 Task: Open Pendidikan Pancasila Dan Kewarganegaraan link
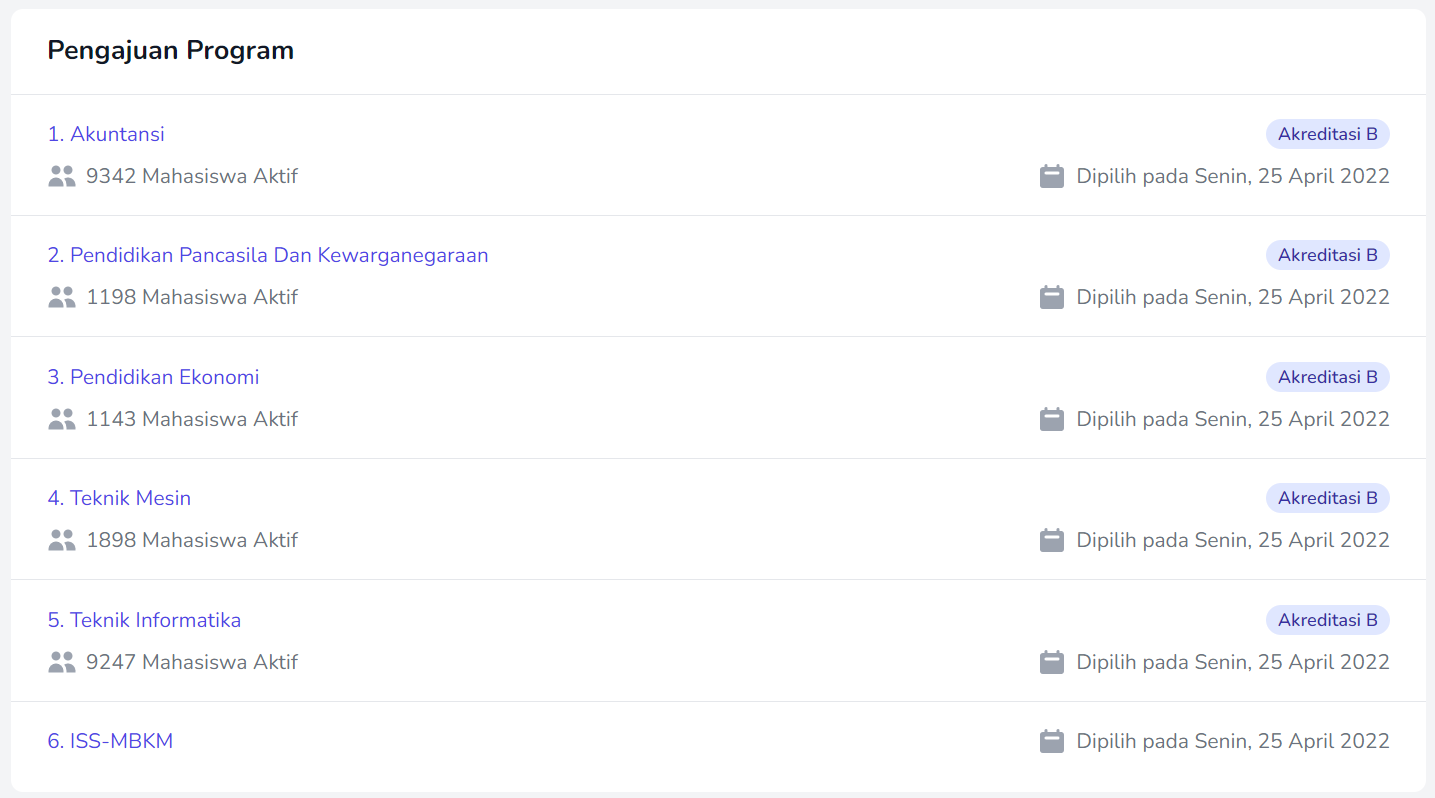[x=268, y=255]
